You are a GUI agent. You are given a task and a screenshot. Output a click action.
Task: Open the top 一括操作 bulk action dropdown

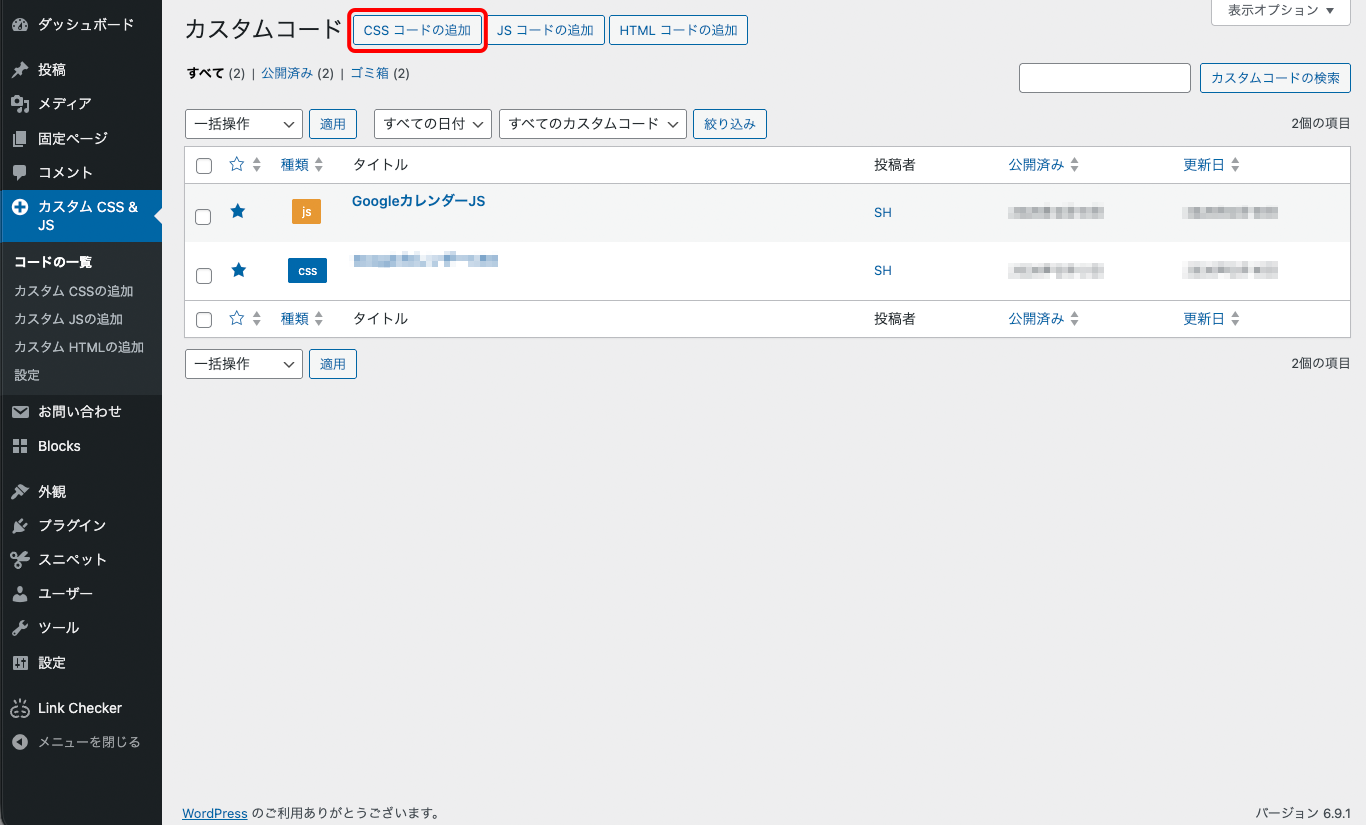pyautogui.click(x=243, y=124)
